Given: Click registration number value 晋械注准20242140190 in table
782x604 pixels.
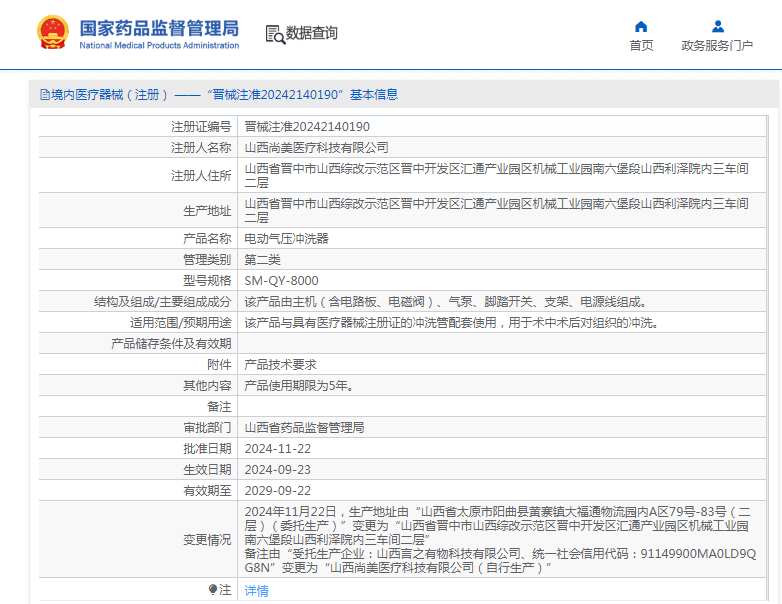Looking at the screenshot, I should click(x=307, y=127).
